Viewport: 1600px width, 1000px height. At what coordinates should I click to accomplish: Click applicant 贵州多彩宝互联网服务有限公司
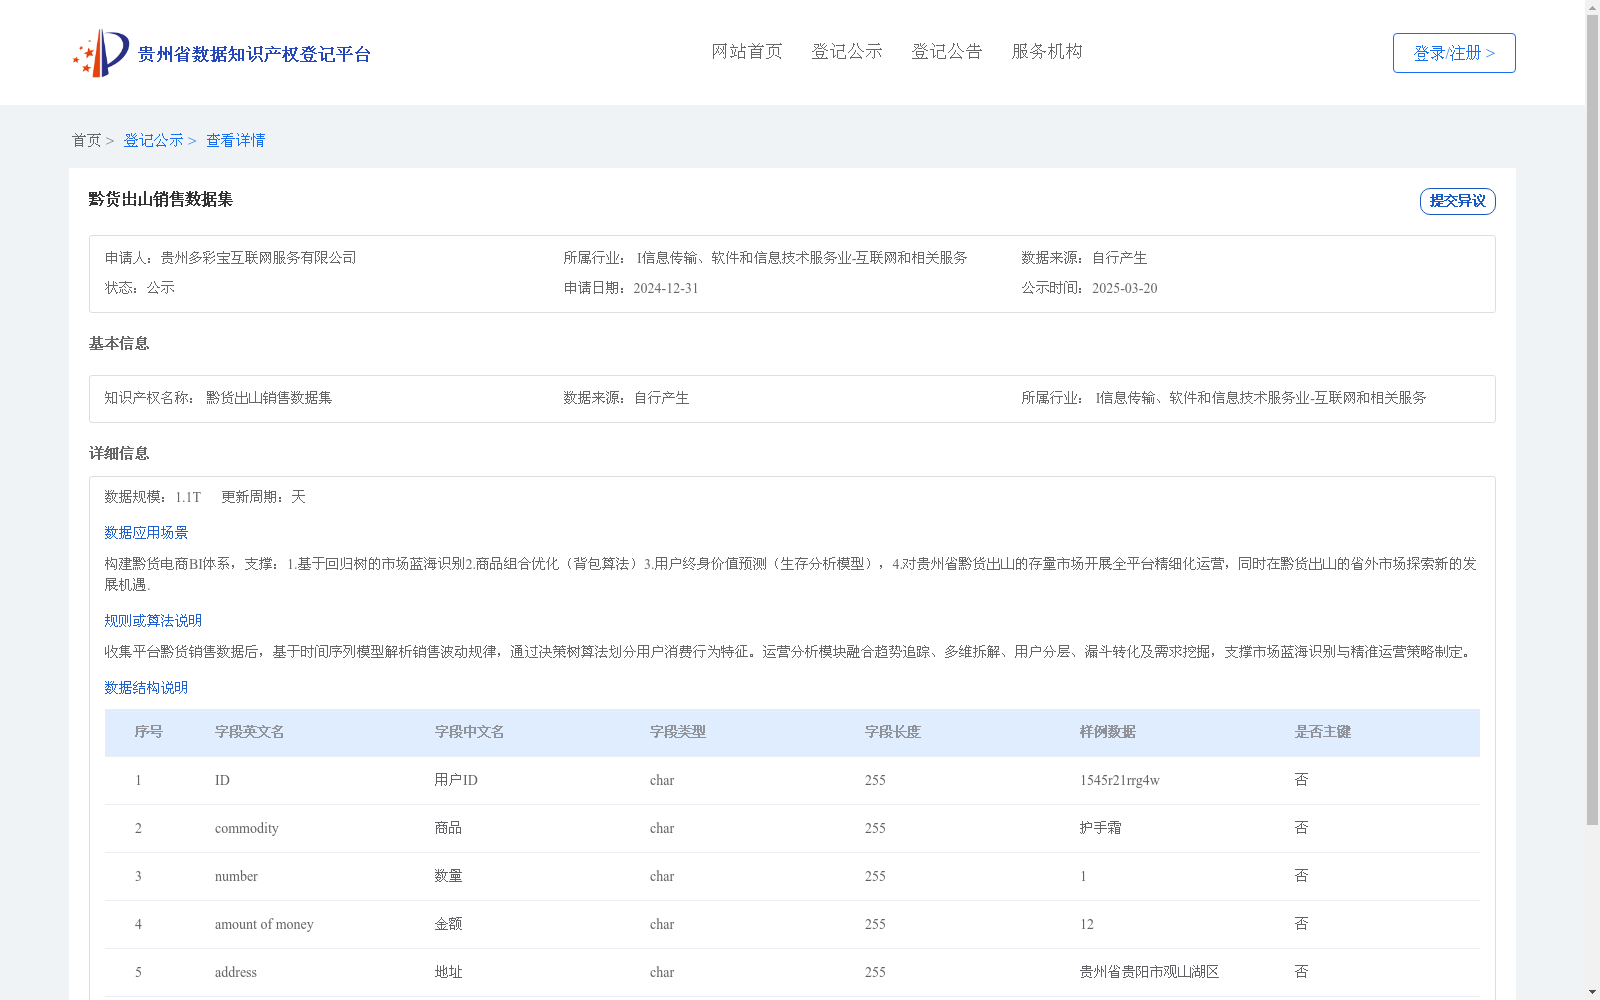[x=259, y=258]
